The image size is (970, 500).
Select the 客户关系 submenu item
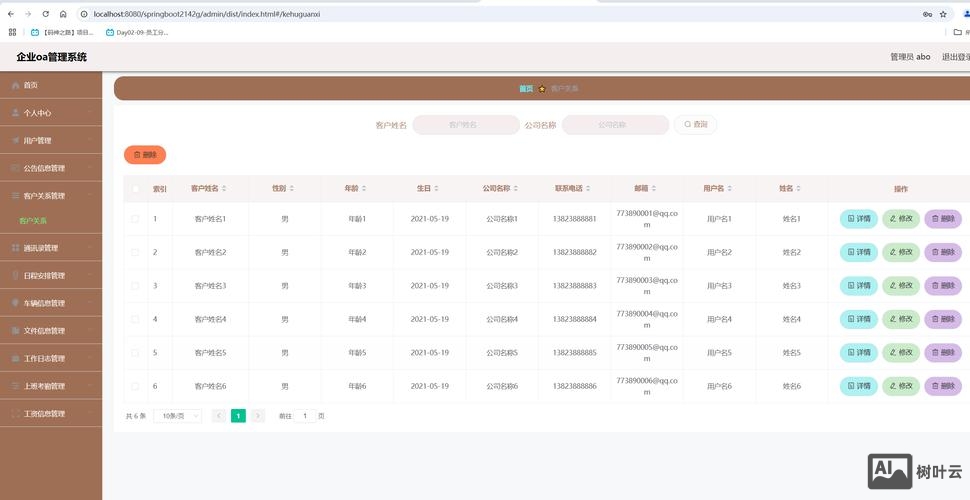click(x=33, y=220)
